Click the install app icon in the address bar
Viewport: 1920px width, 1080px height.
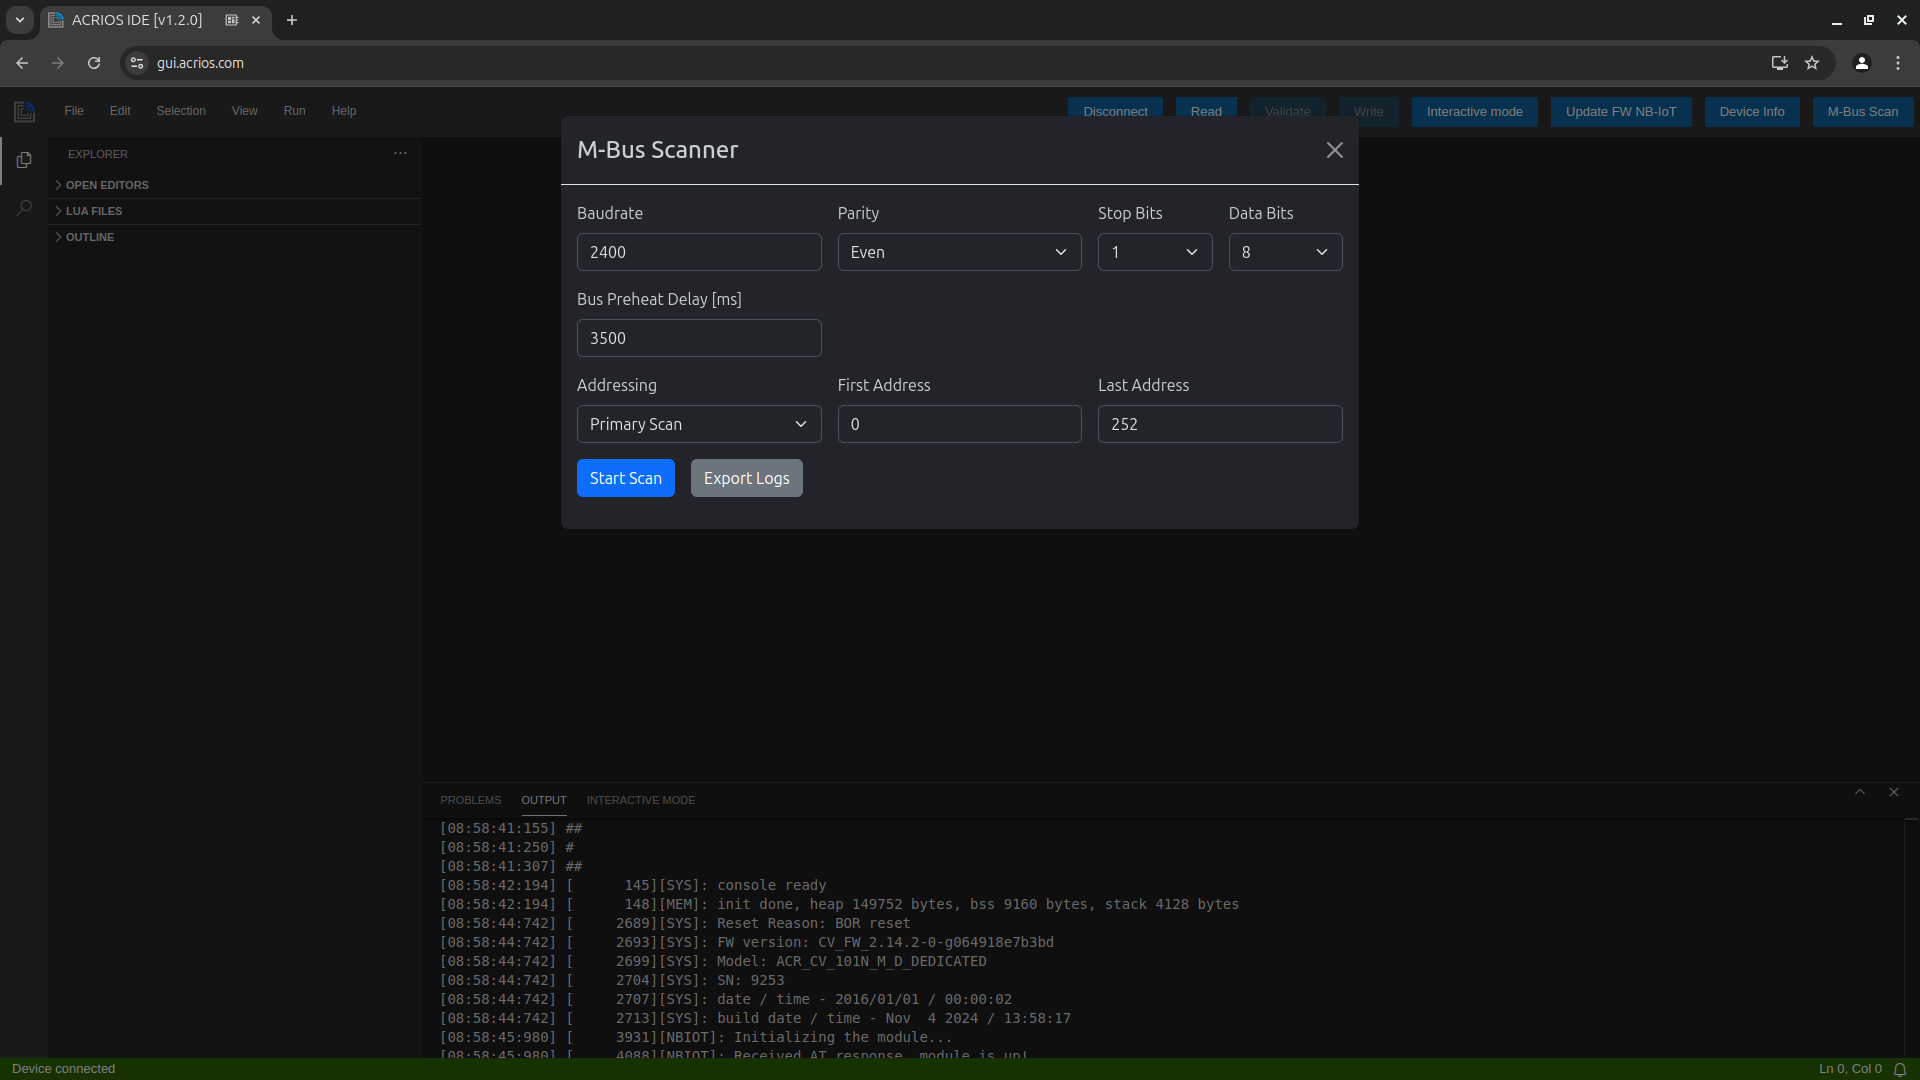pos(1779,62)
